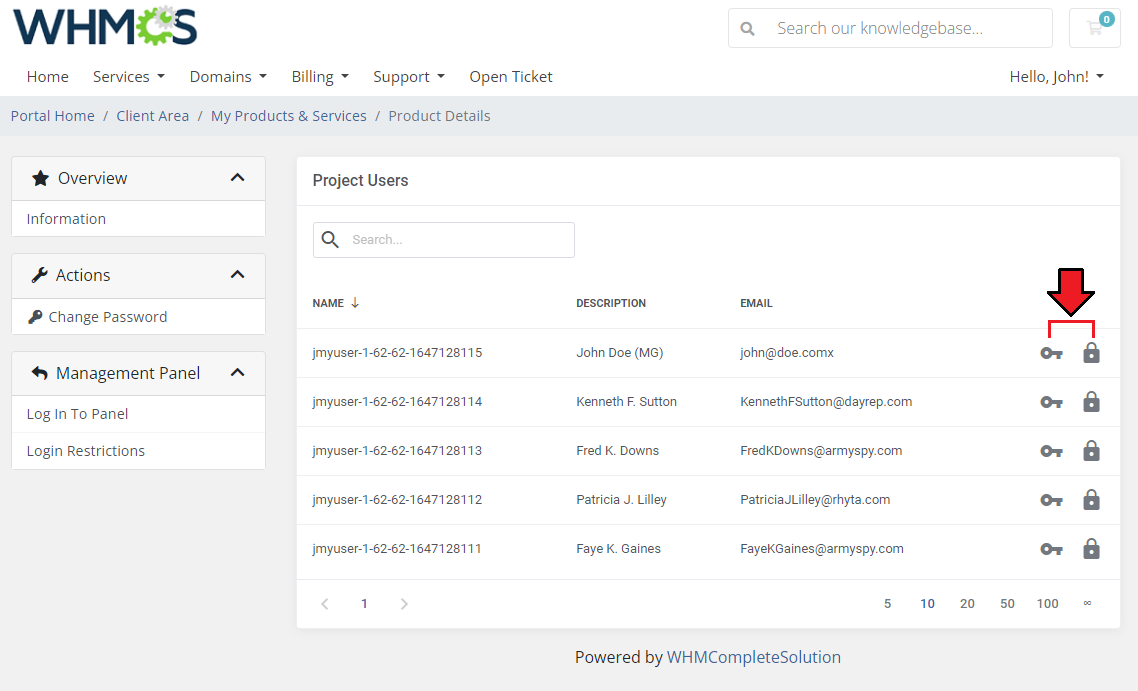Click username jmyuser-1-62-62-1647128111
Image resolution: width=1138 pixels, height=691 pixels.
click(x=397, y=549)
